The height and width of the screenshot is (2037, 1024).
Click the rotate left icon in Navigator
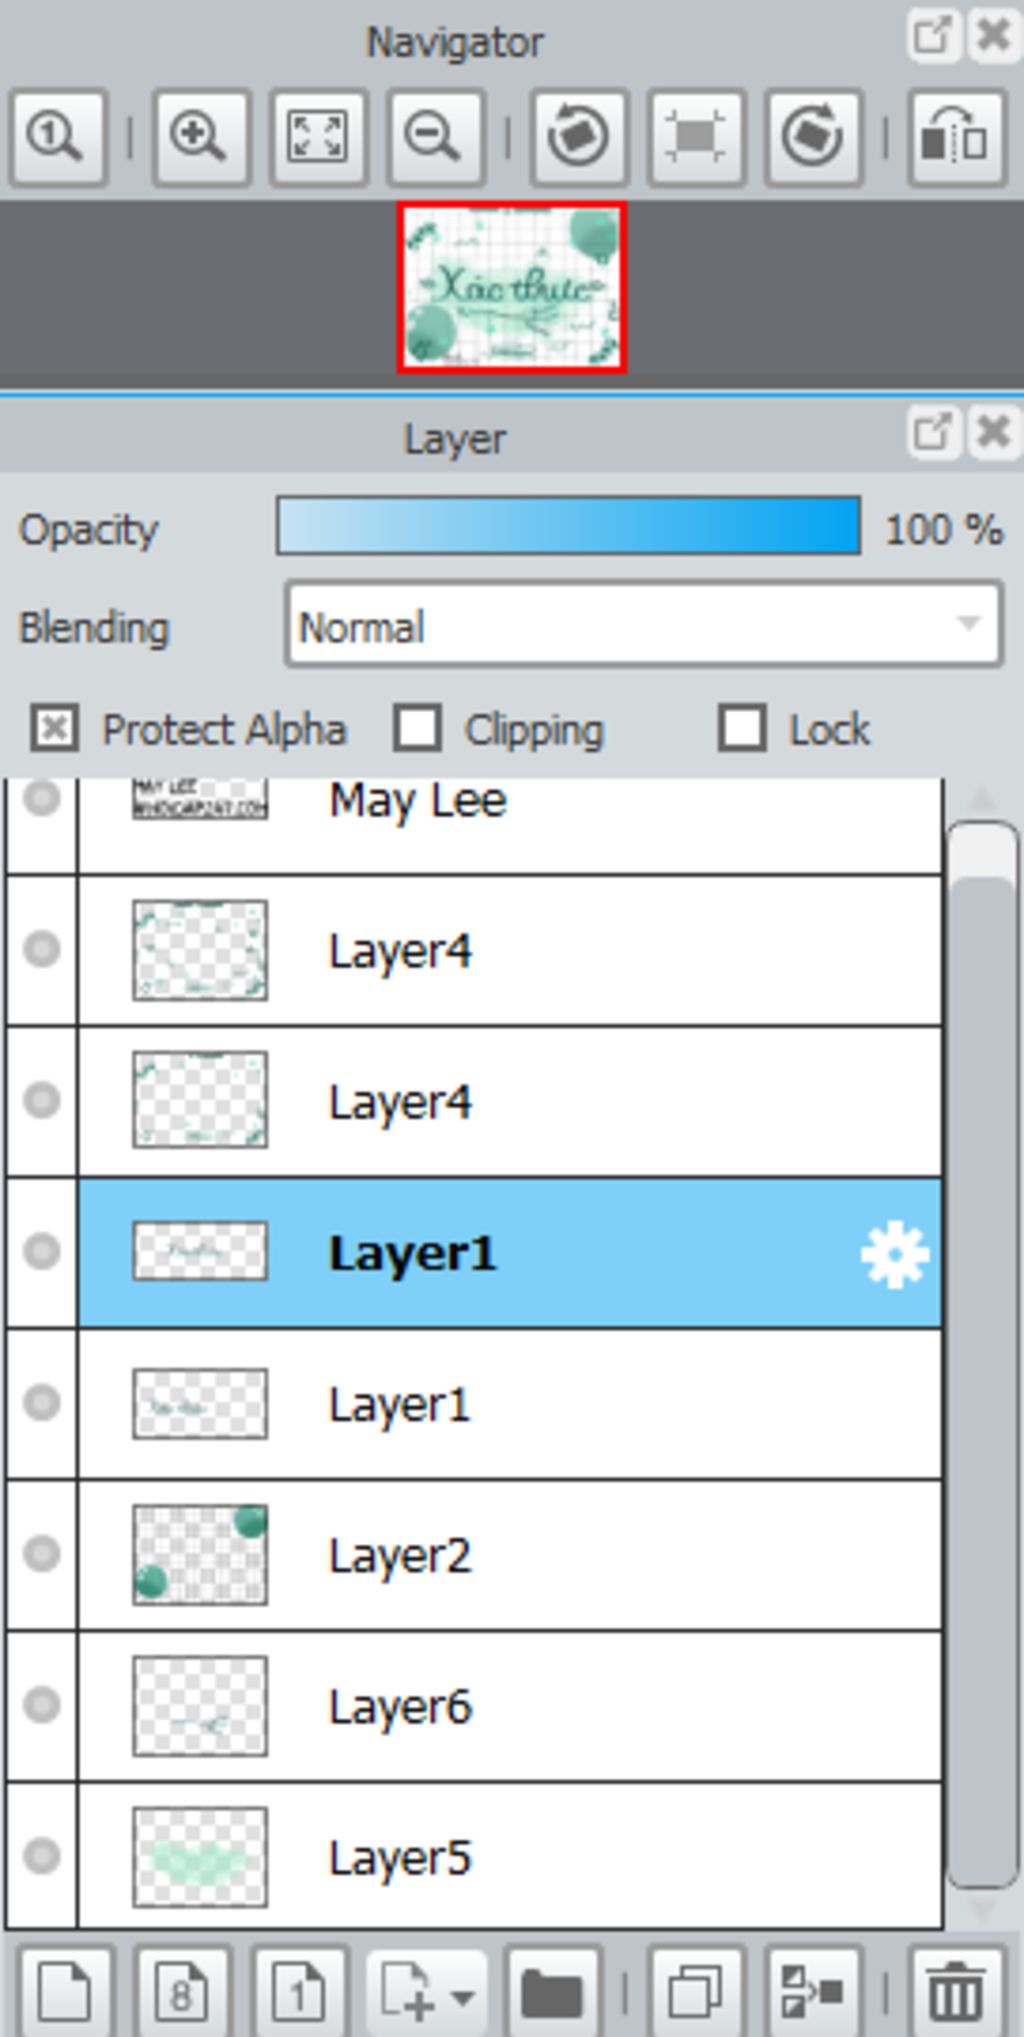[x=578, y=137]
